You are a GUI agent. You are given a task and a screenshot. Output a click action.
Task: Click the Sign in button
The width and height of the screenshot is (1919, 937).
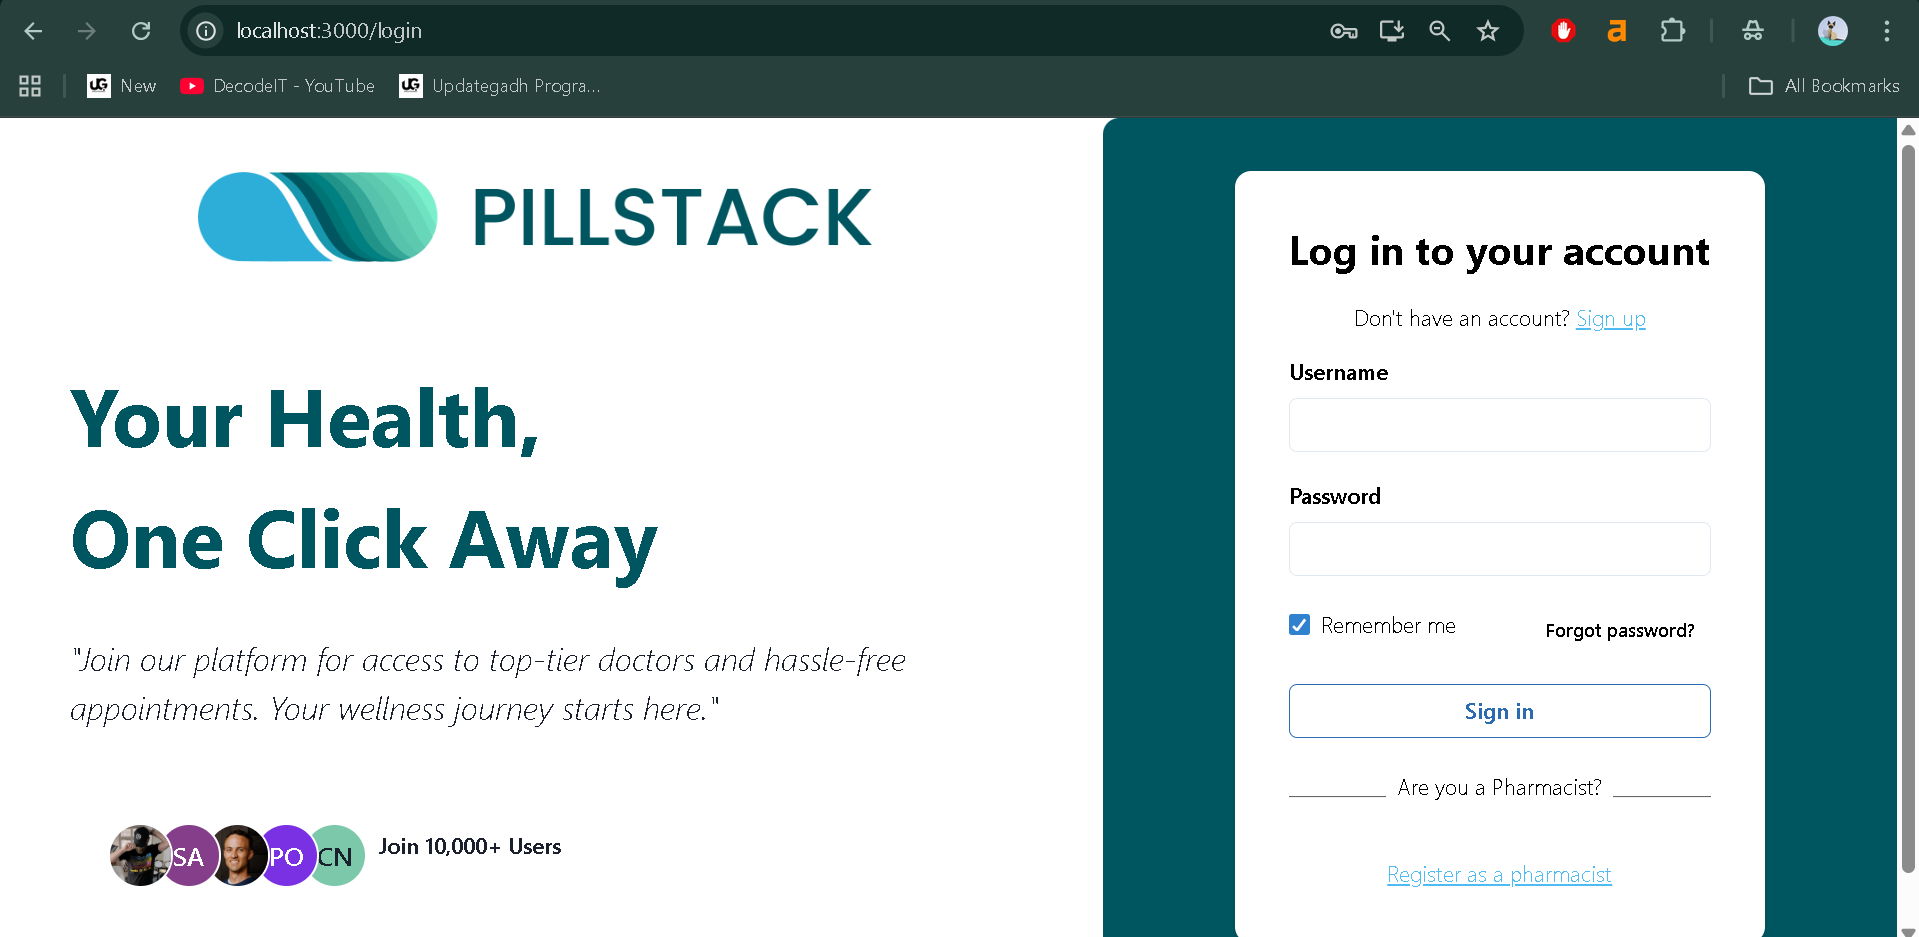point(1499,711)
